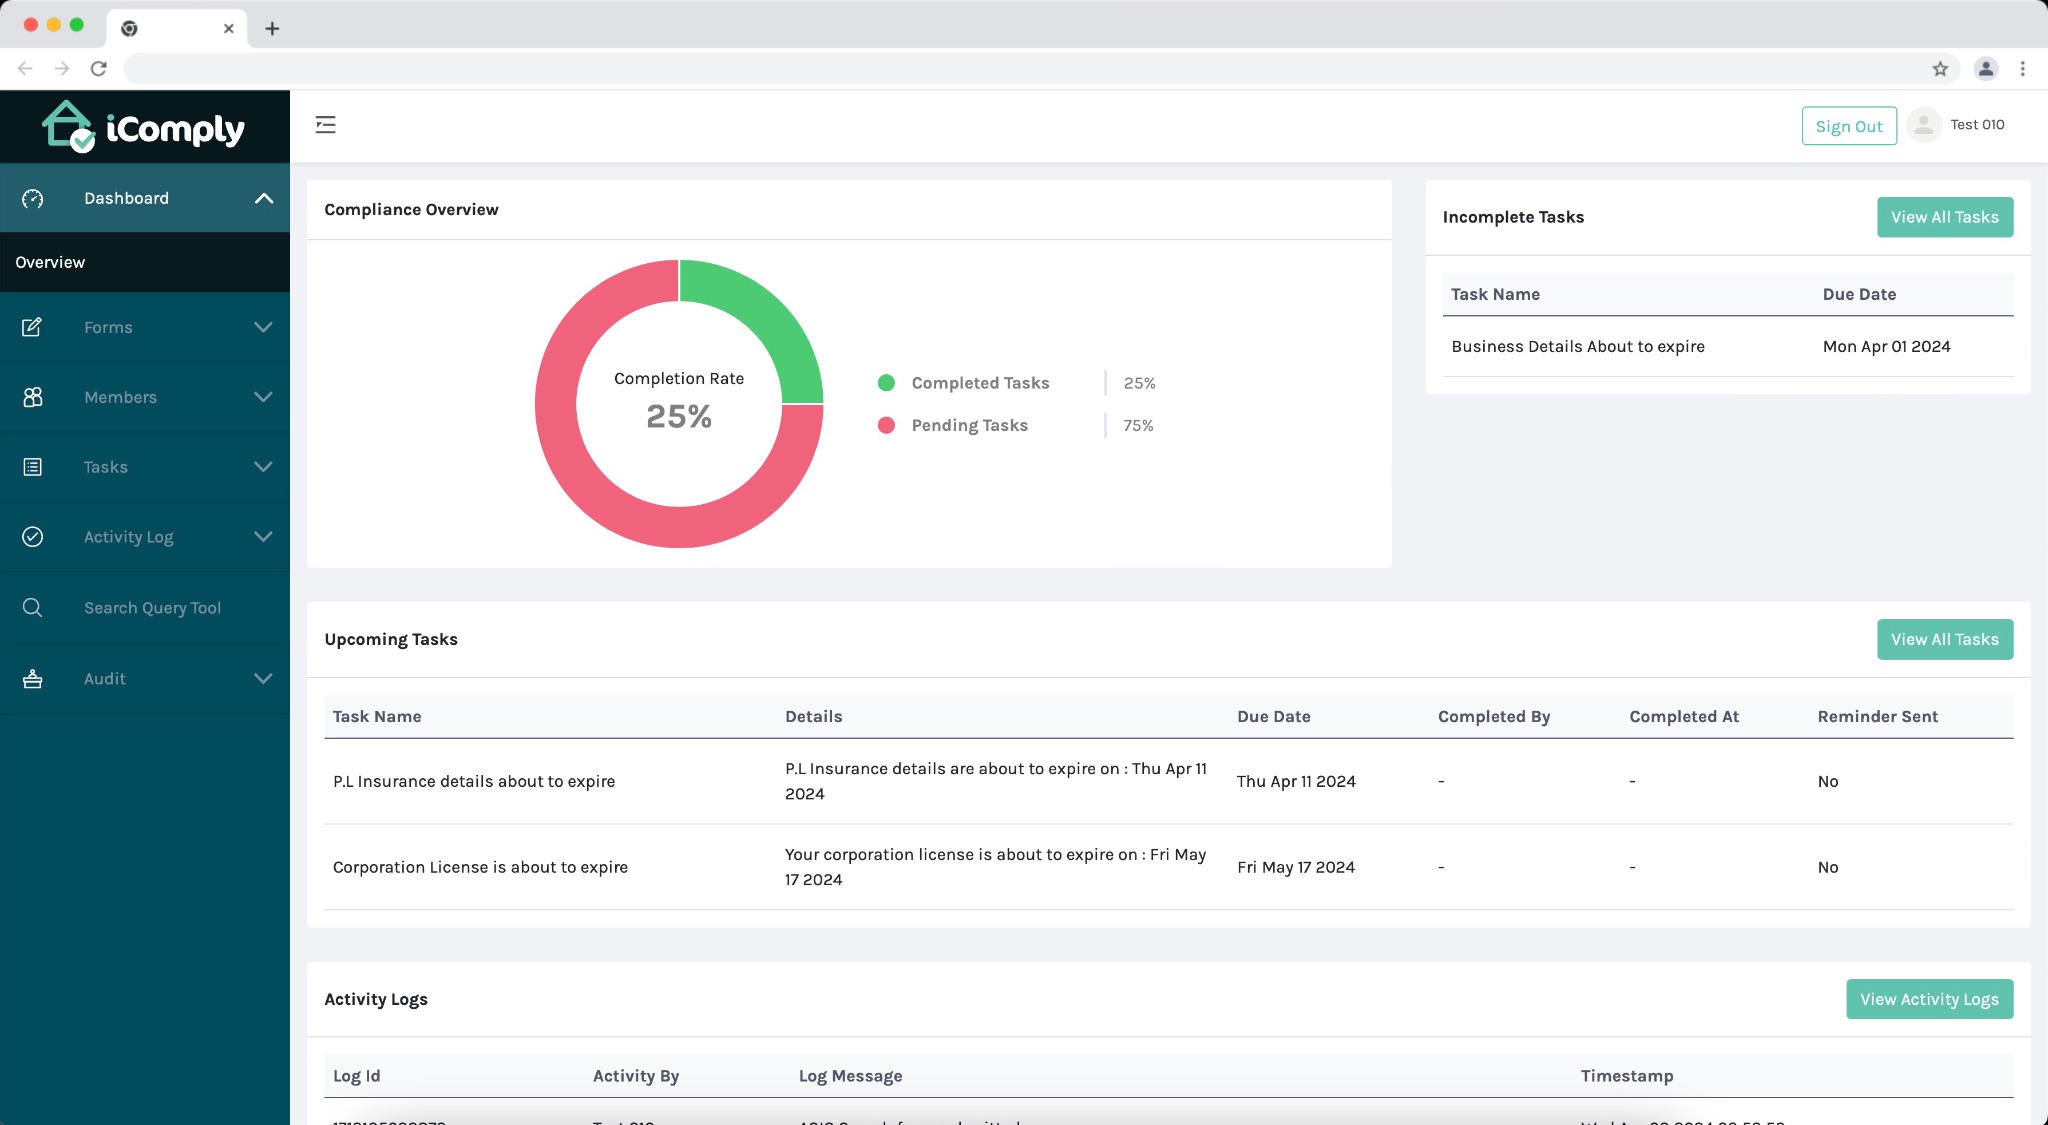Reload the page

pyautogui.click(x=98, y=69)
